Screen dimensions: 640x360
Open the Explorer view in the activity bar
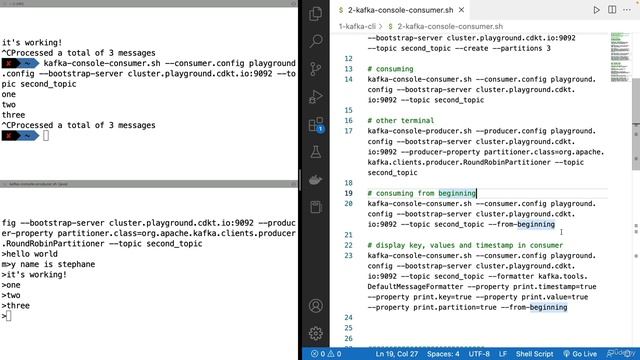[316, 14]
